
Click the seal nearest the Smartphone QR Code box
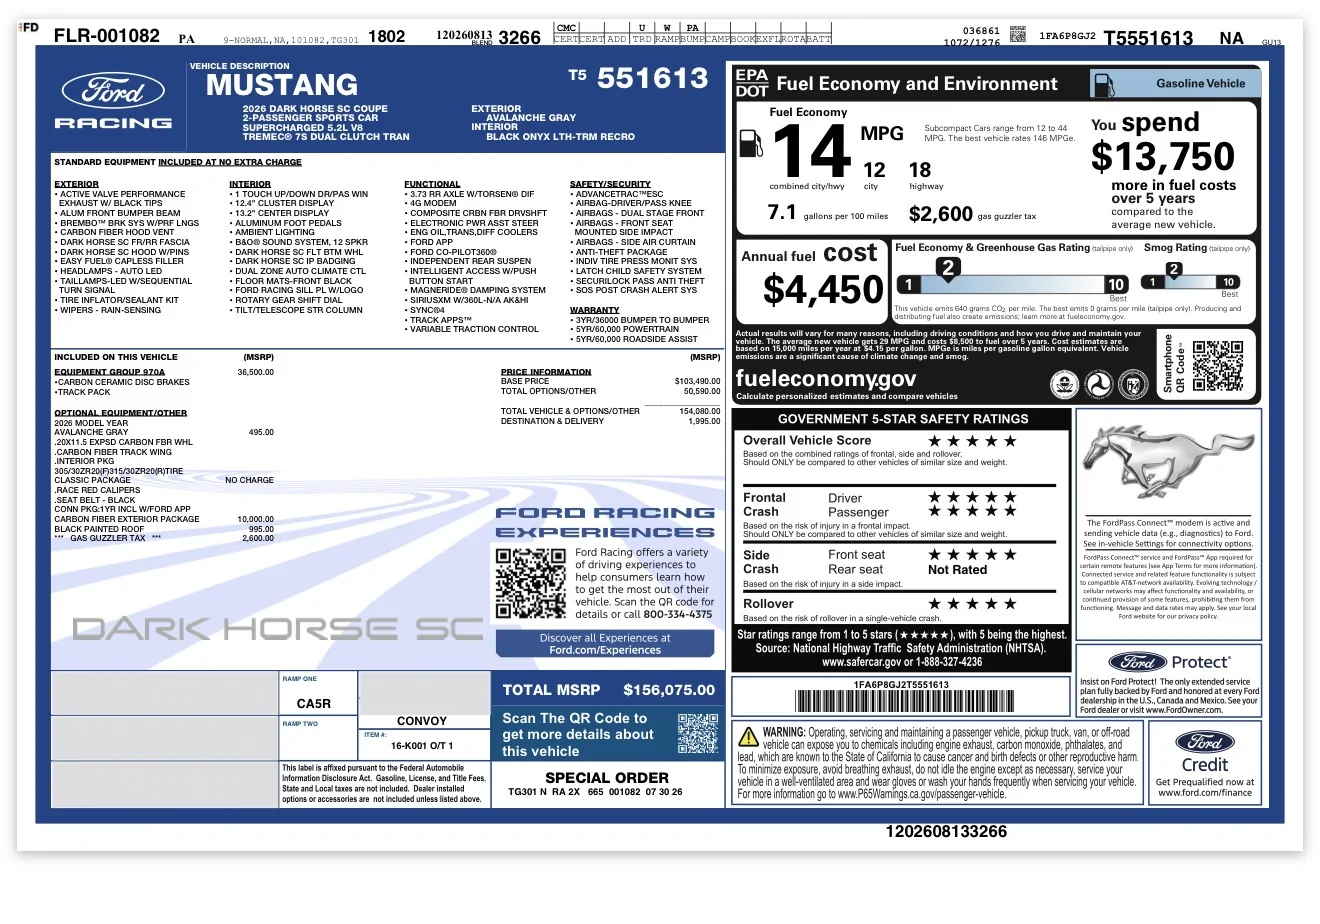coord(1134,384)
